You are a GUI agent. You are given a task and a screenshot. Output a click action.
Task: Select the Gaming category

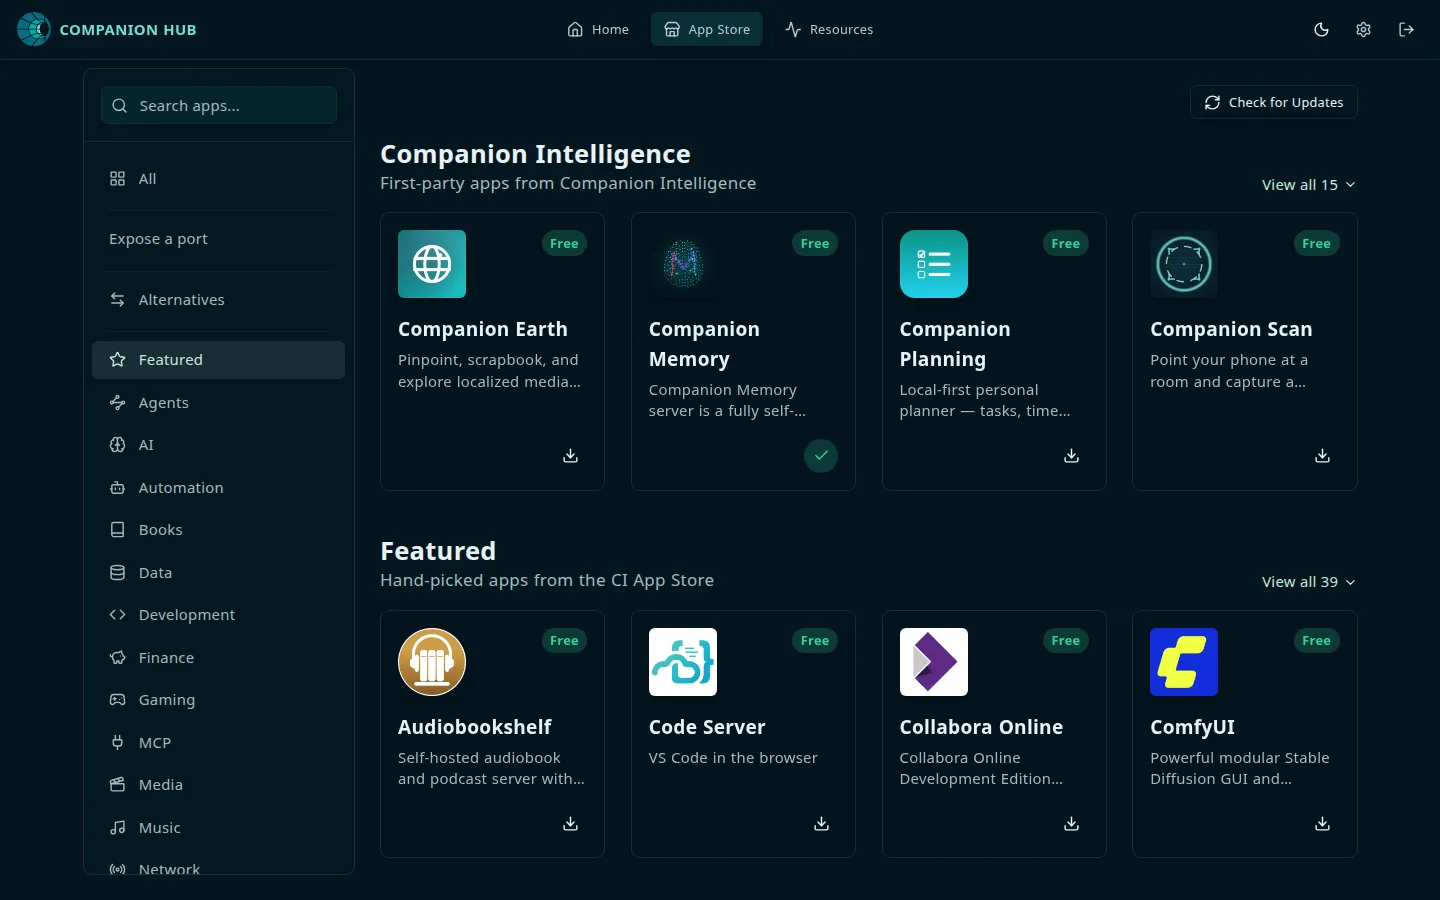pos(218,700)
